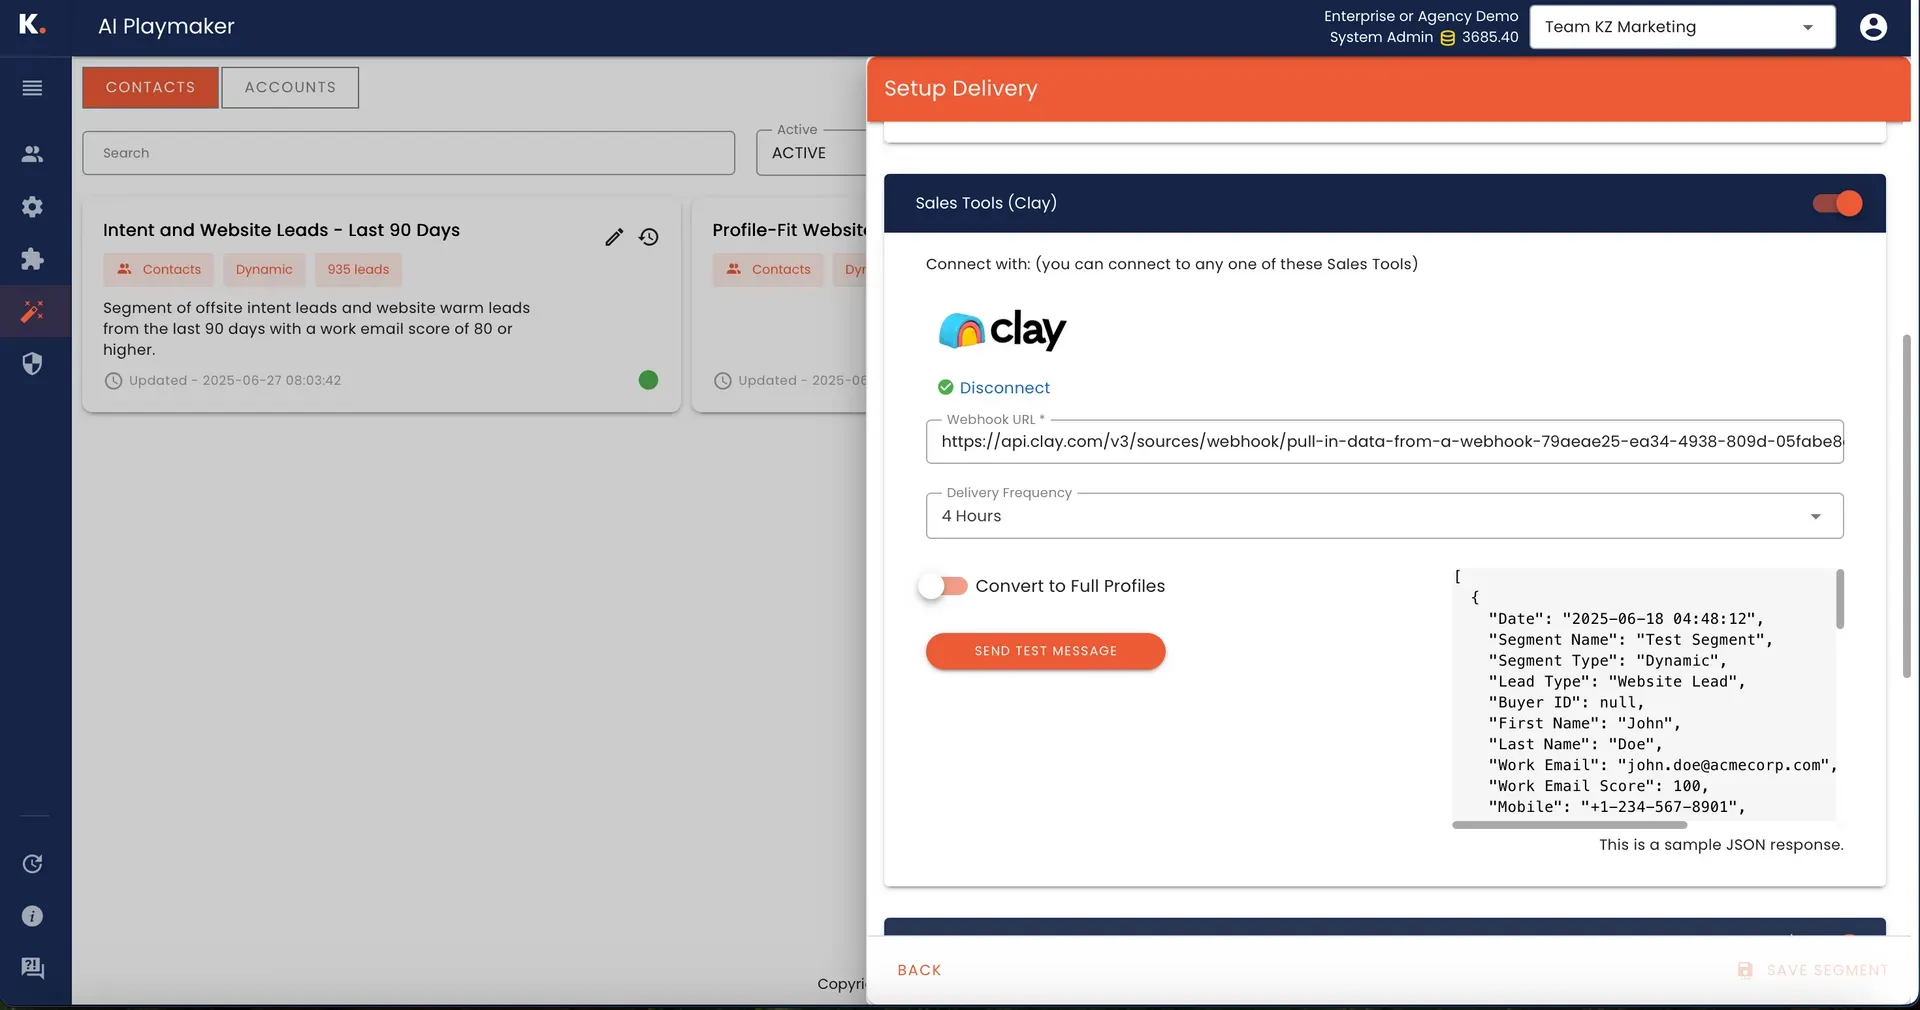
Task: Enable Convert to Full Profiles
Action: 941,586
